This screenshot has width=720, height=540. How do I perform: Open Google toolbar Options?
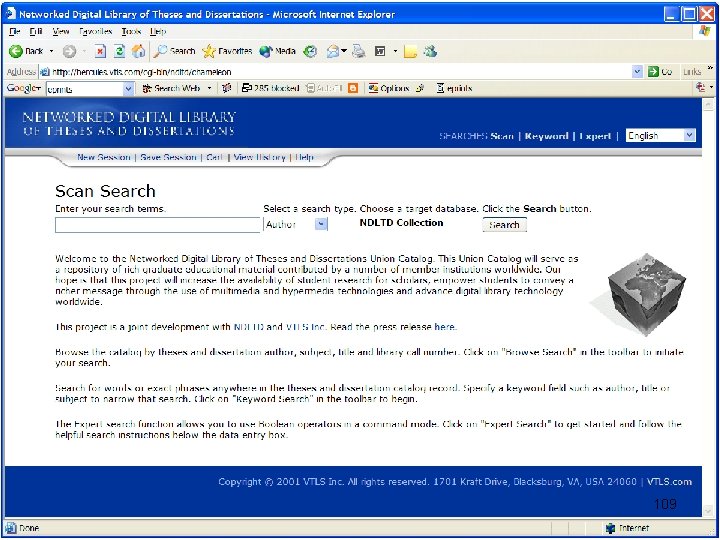click(x=388, y=88)
